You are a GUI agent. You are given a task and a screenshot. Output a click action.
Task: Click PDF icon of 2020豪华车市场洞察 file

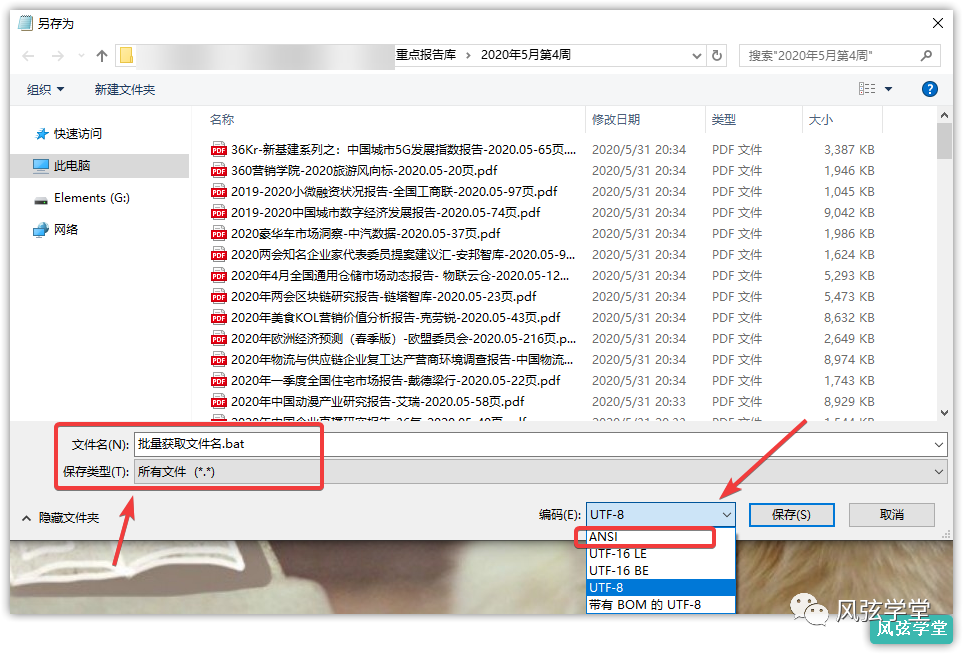pos(219,233)
